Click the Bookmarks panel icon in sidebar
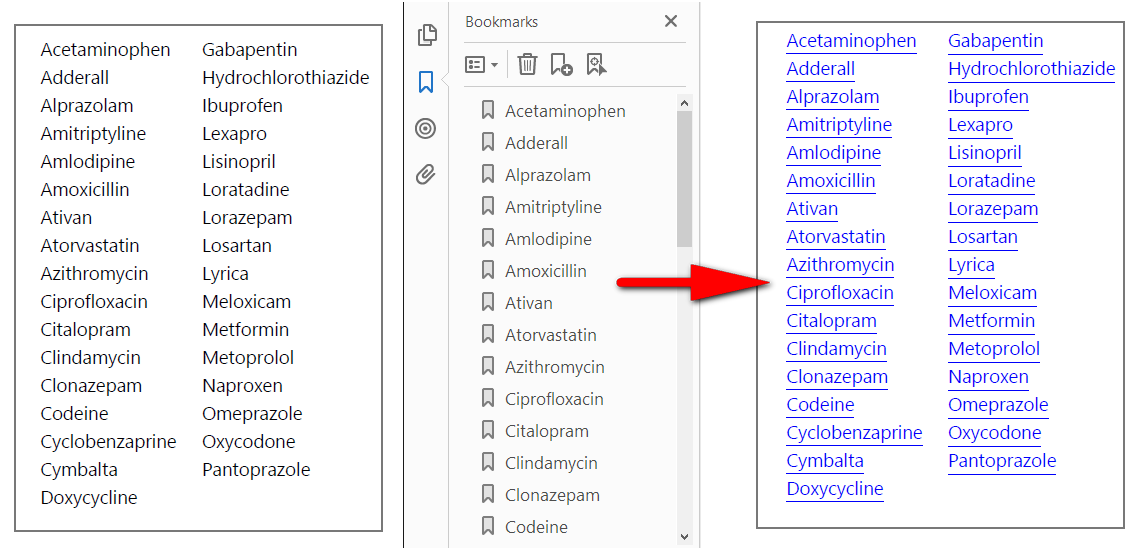Viewport: 1128px width, 548px height. (427, 82)
